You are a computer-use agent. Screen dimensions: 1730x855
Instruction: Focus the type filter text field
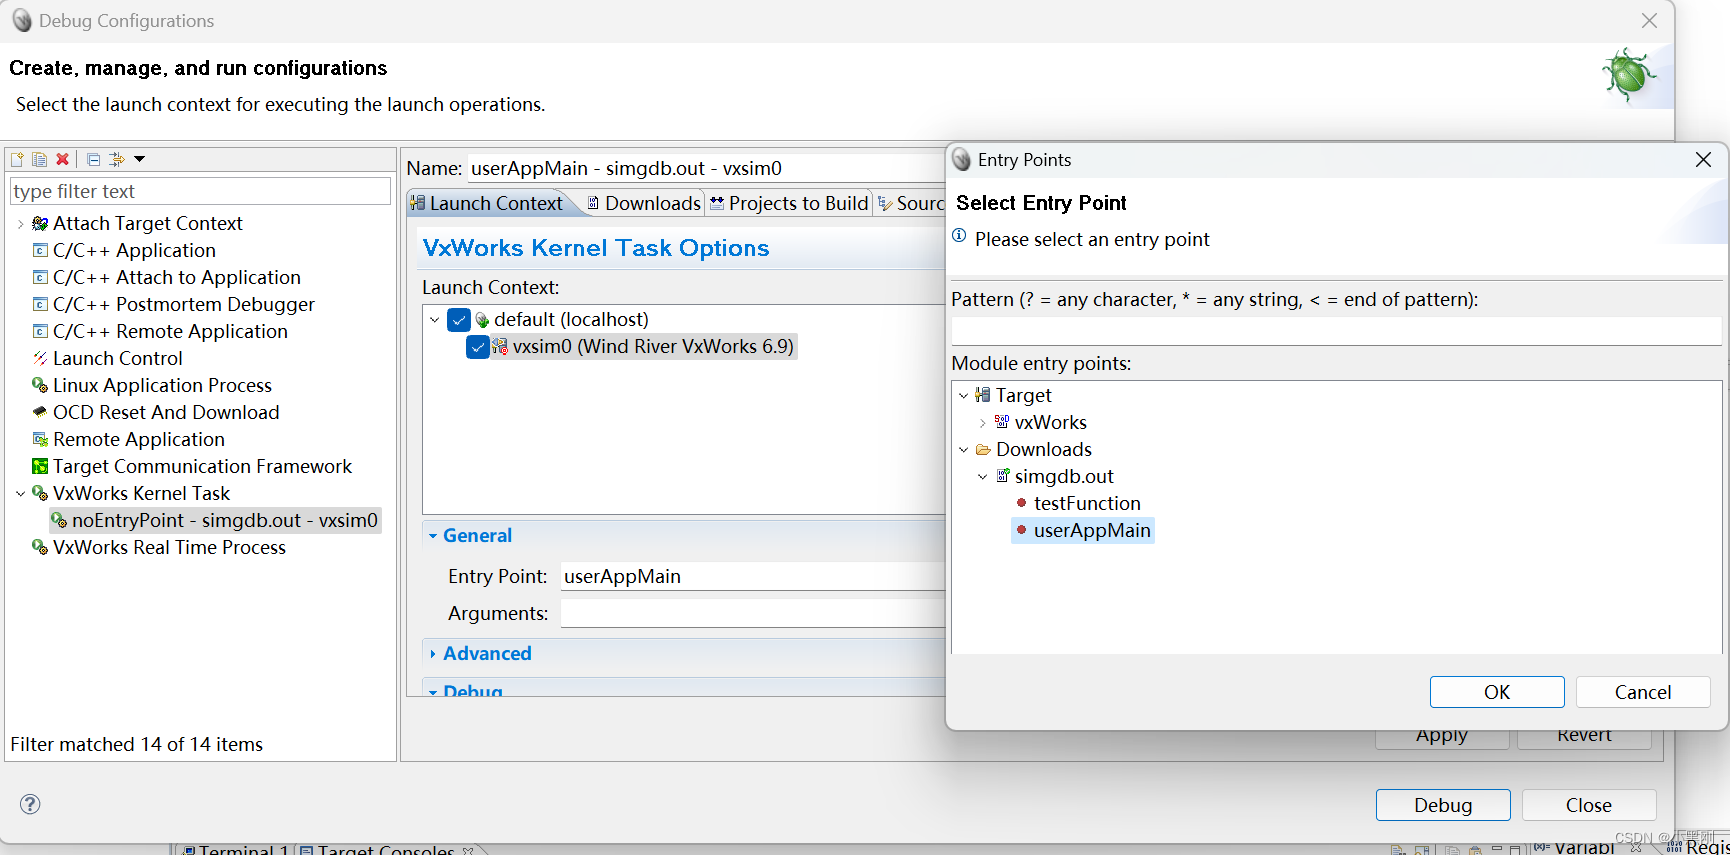[200, 191]
